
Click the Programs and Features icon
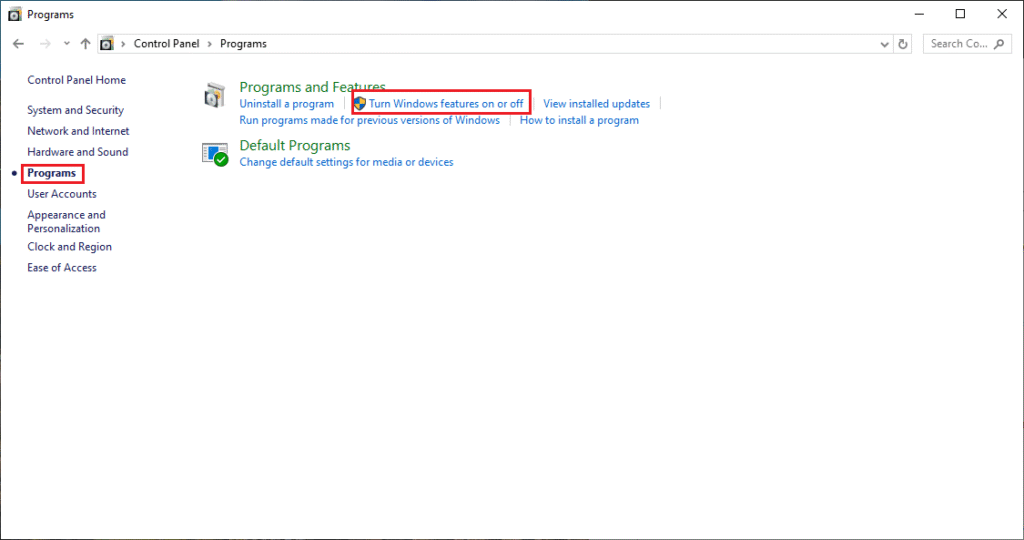click(214, 95)
